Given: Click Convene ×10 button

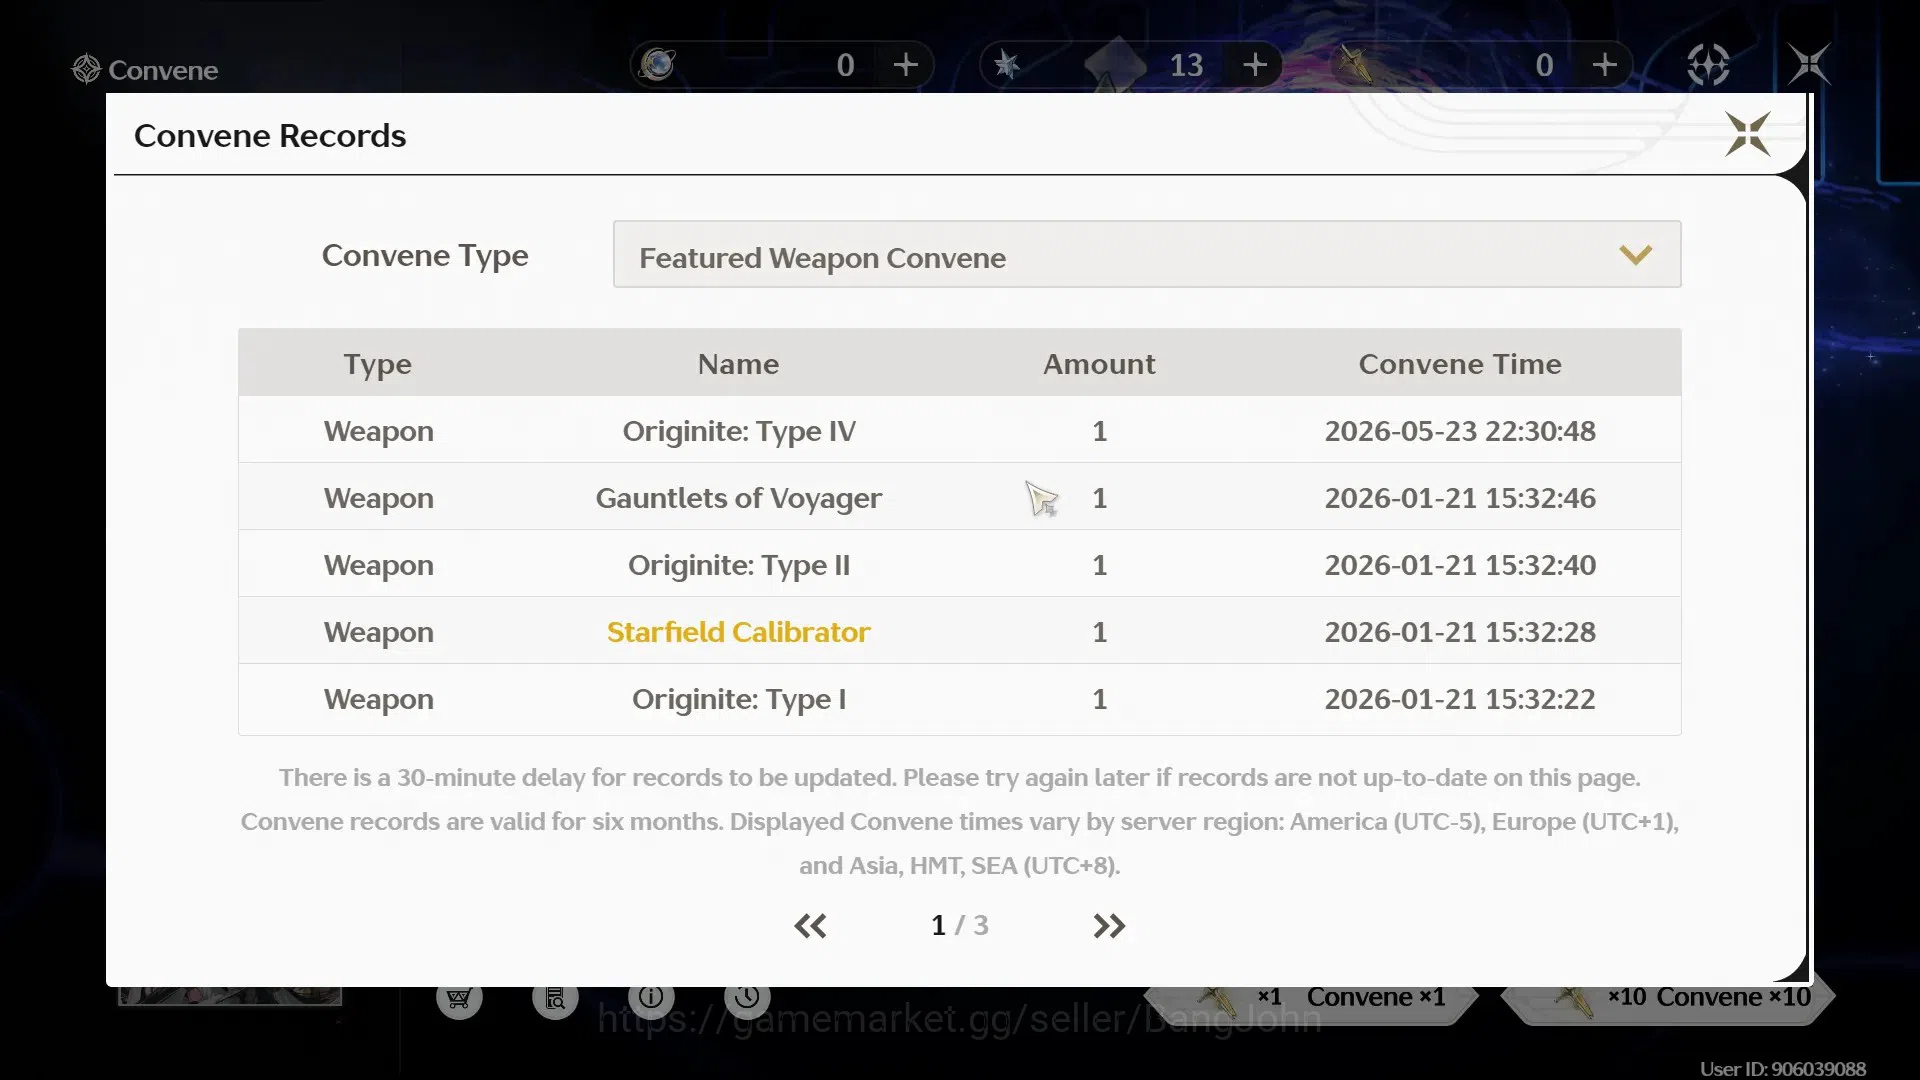Looking at the screenshot, I should click(x=1668, y=998).
